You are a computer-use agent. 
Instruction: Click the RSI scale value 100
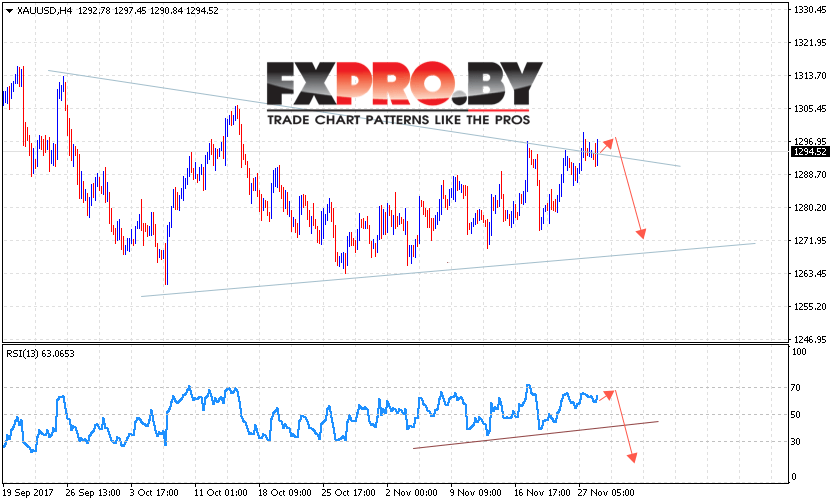pos(799,352)
